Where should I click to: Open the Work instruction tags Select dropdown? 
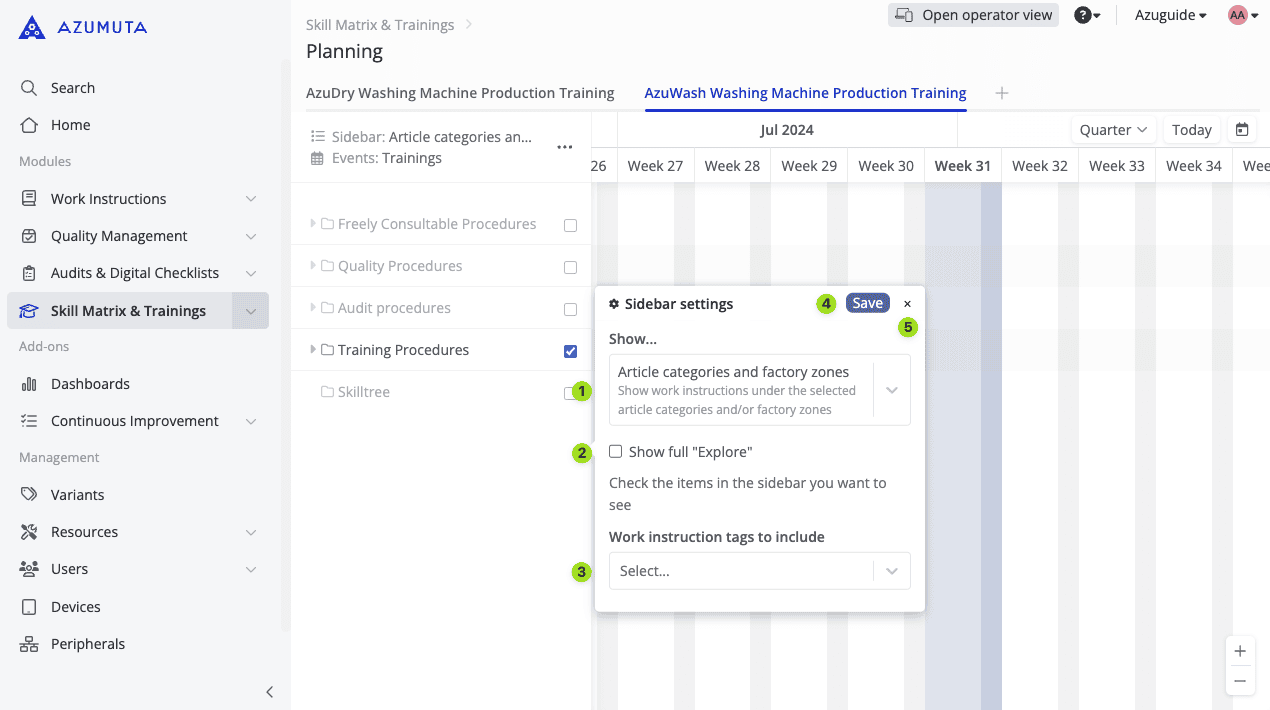point(759,570)
